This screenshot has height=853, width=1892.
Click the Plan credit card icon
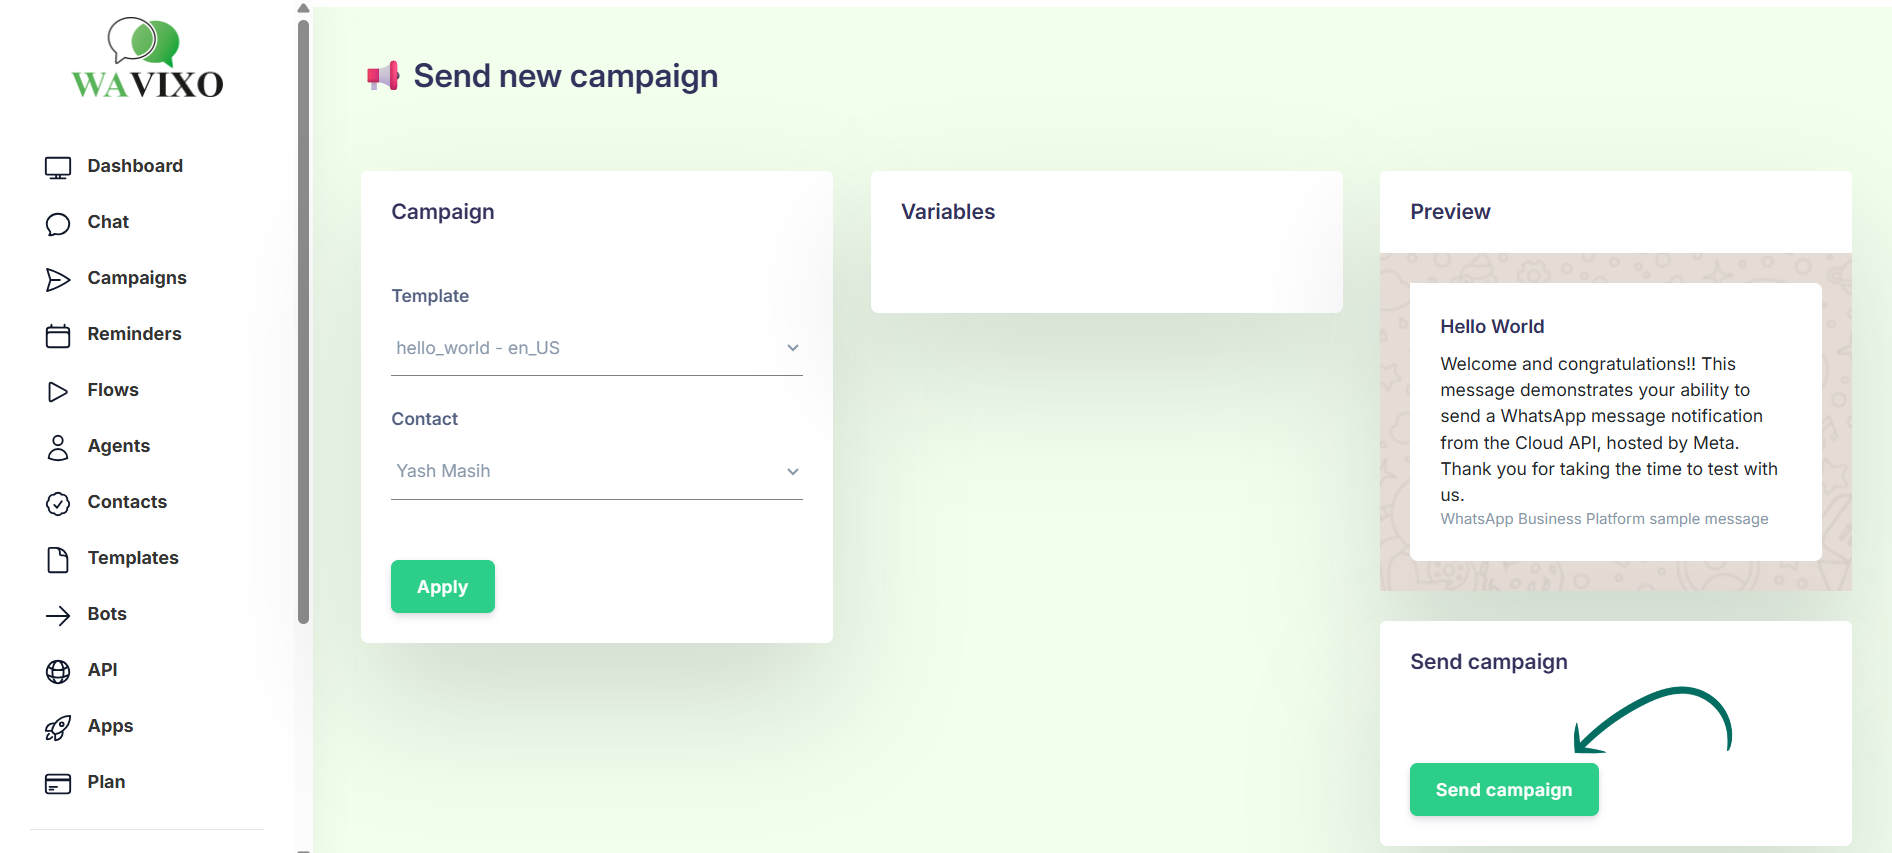pos(58,784)
